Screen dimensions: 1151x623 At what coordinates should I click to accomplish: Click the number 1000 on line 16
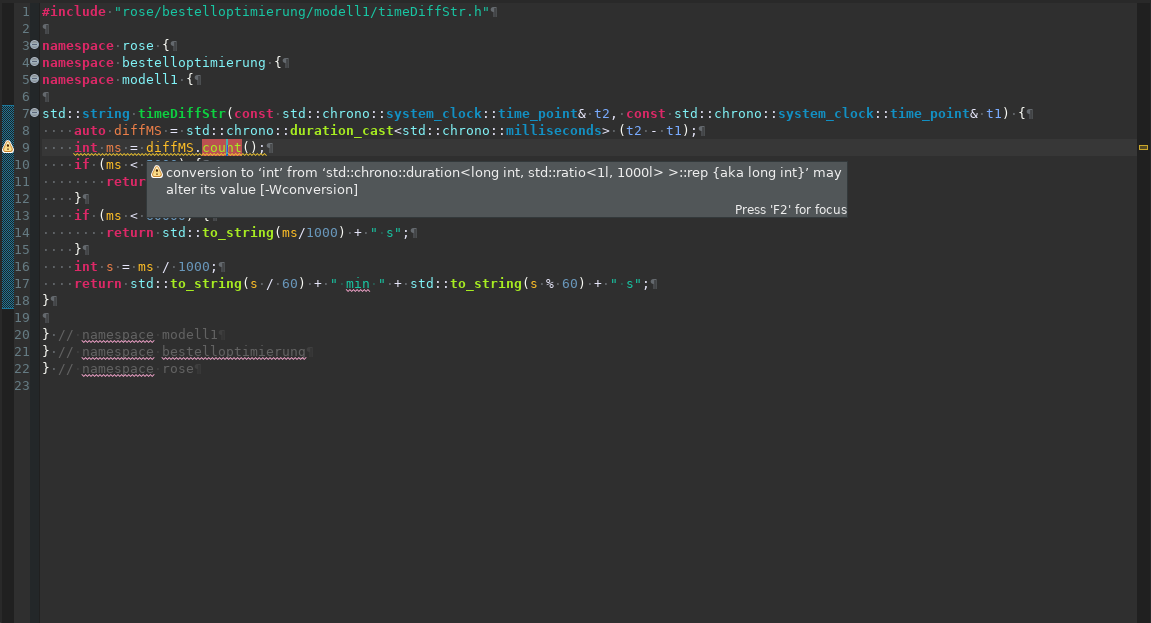point(194,266)
